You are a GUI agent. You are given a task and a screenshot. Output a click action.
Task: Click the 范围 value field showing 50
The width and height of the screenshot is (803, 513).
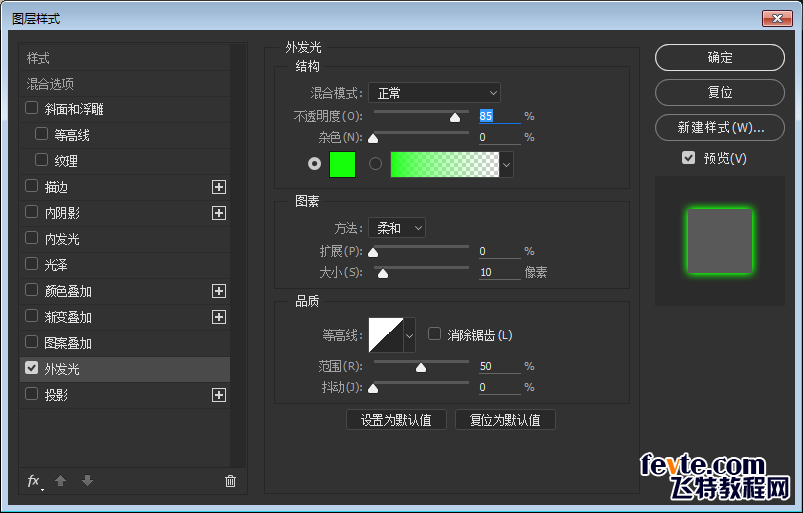(x=499, y=366)
